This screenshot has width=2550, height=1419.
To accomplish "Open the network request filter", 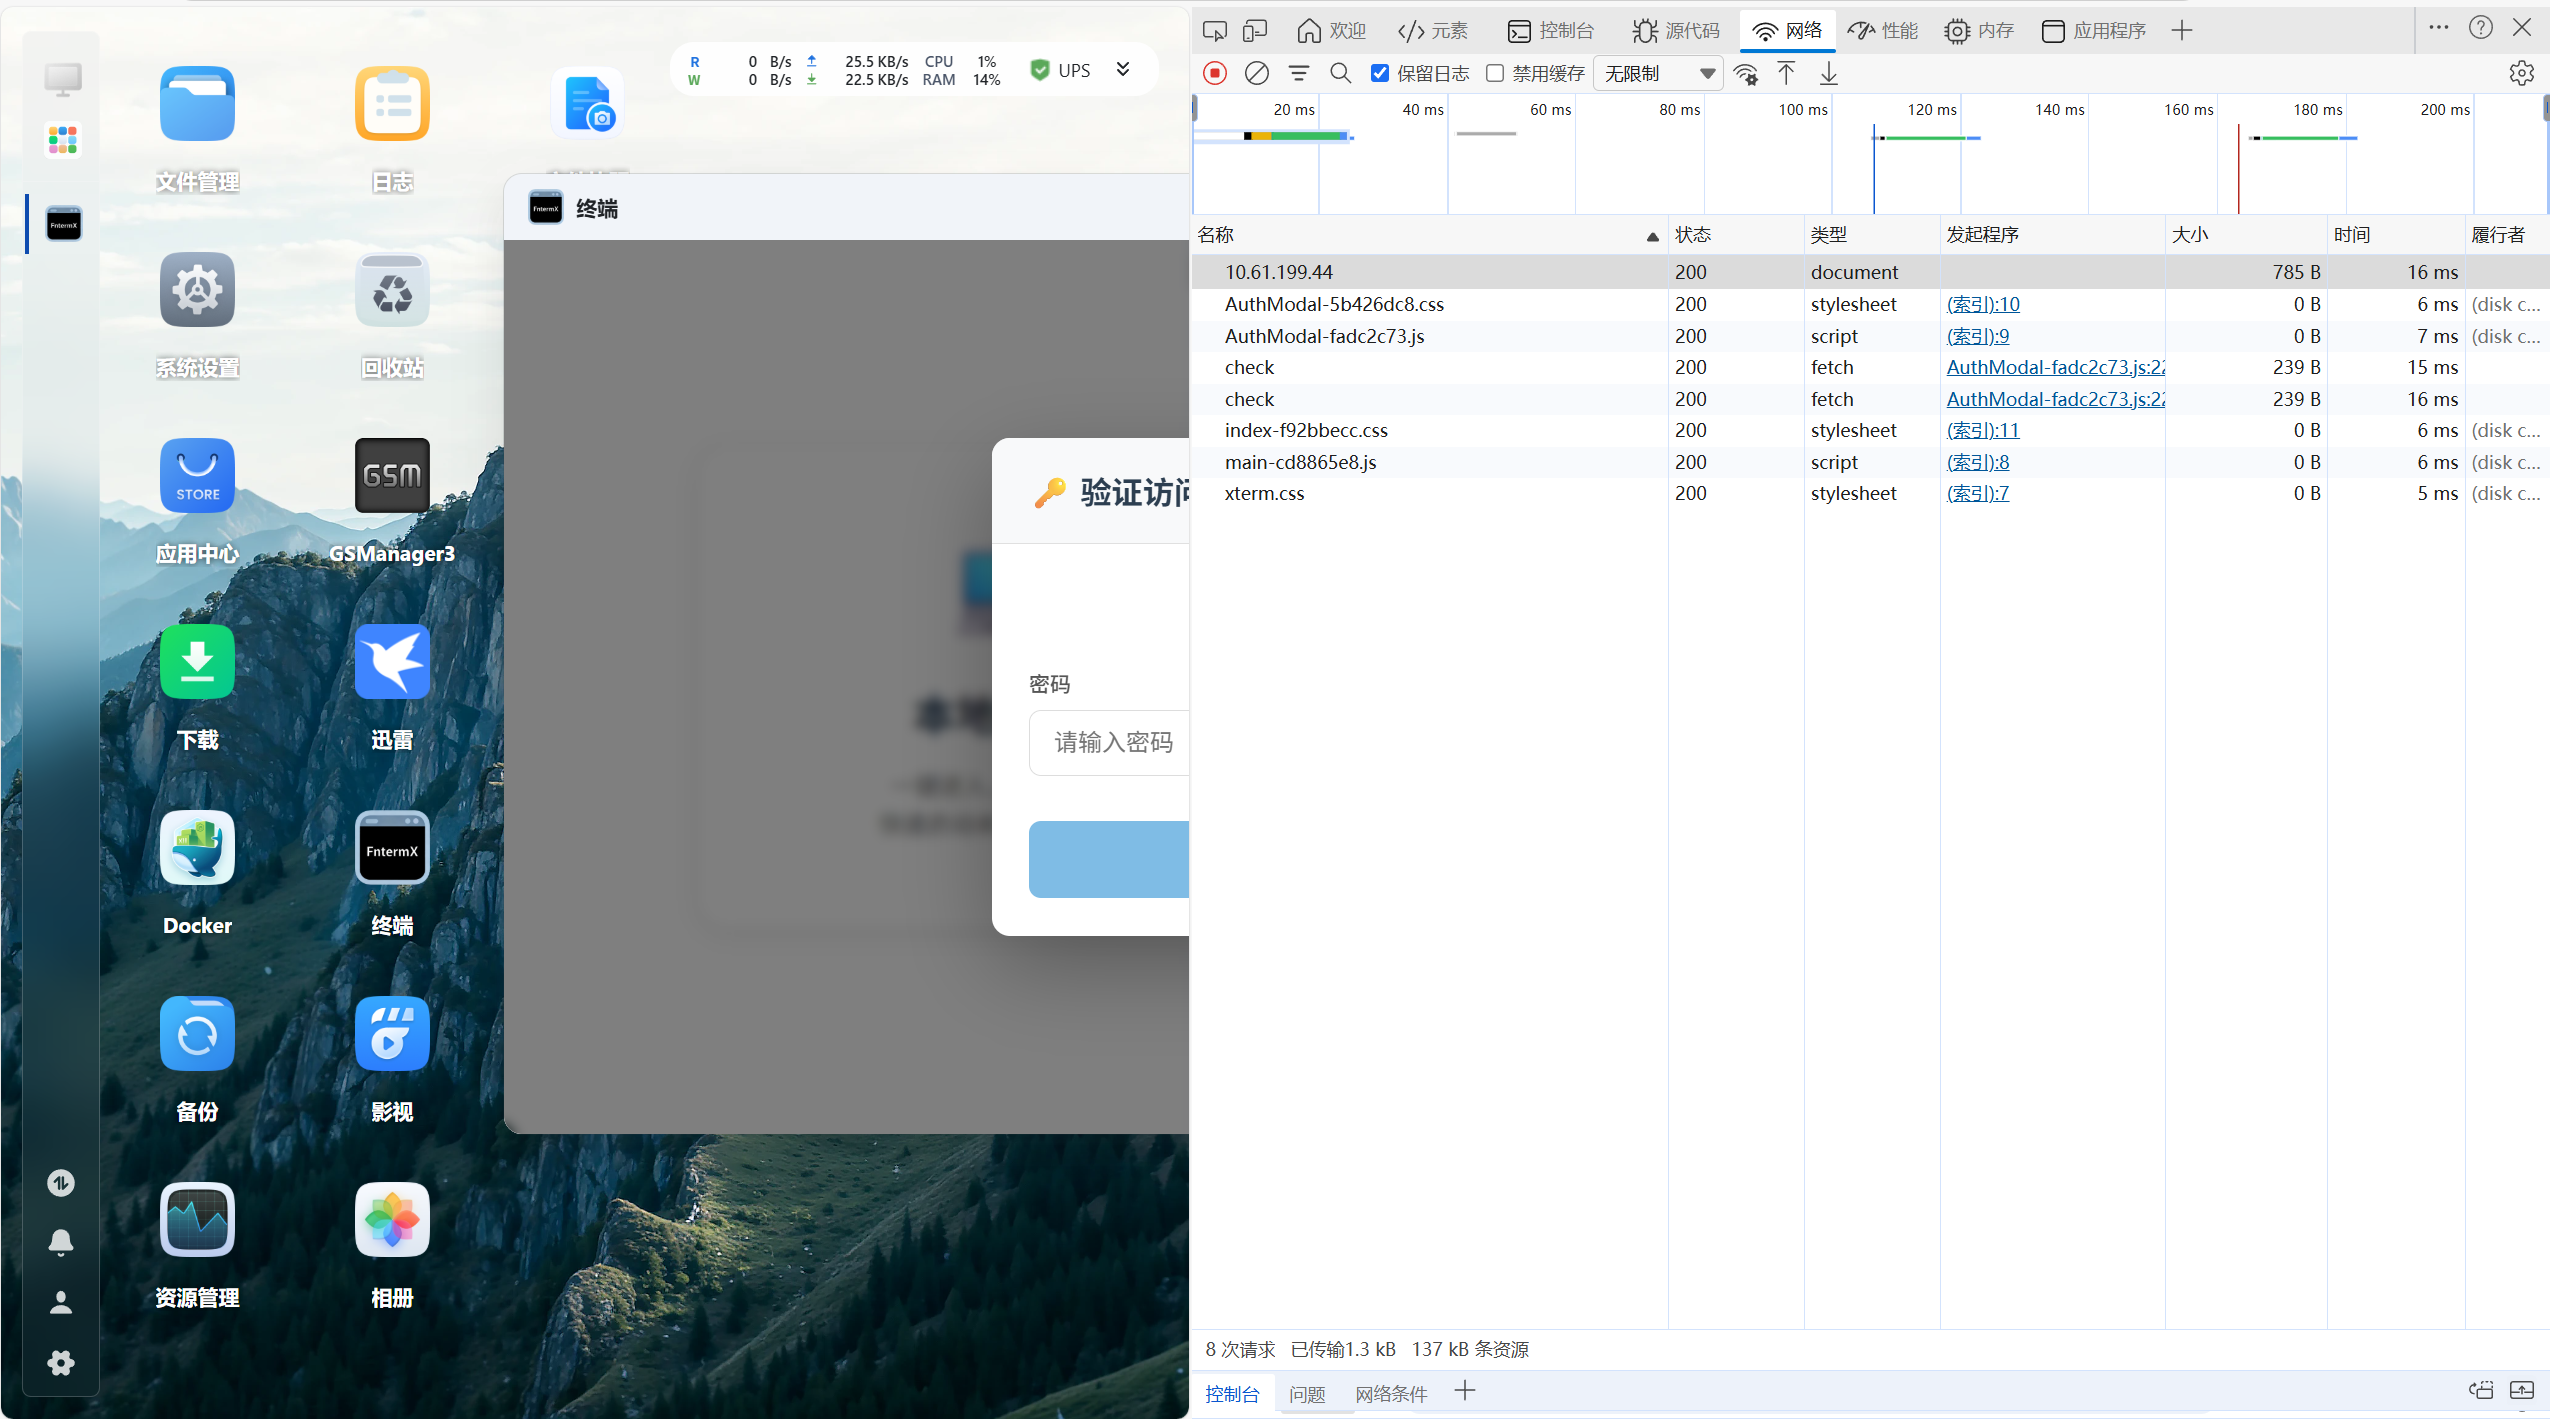I will [x=1299, y=73].
